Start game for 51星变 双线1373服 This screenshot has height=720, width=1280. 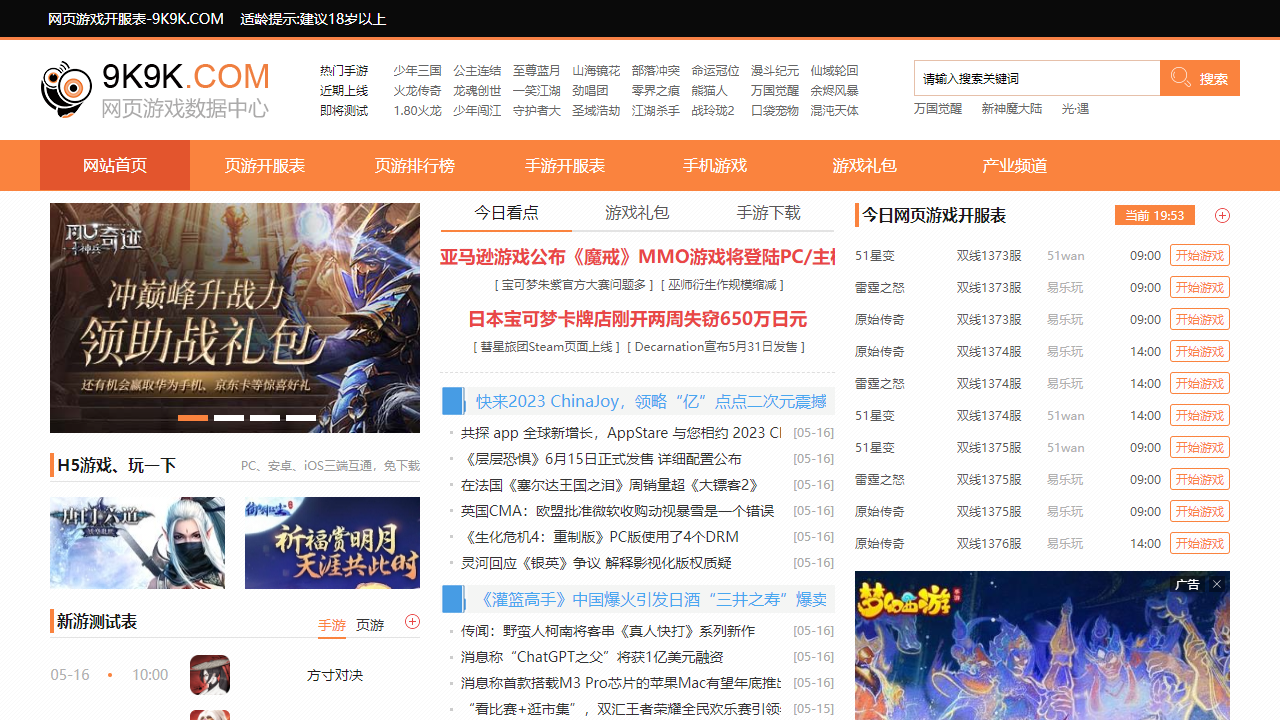tap(1200, 255)
